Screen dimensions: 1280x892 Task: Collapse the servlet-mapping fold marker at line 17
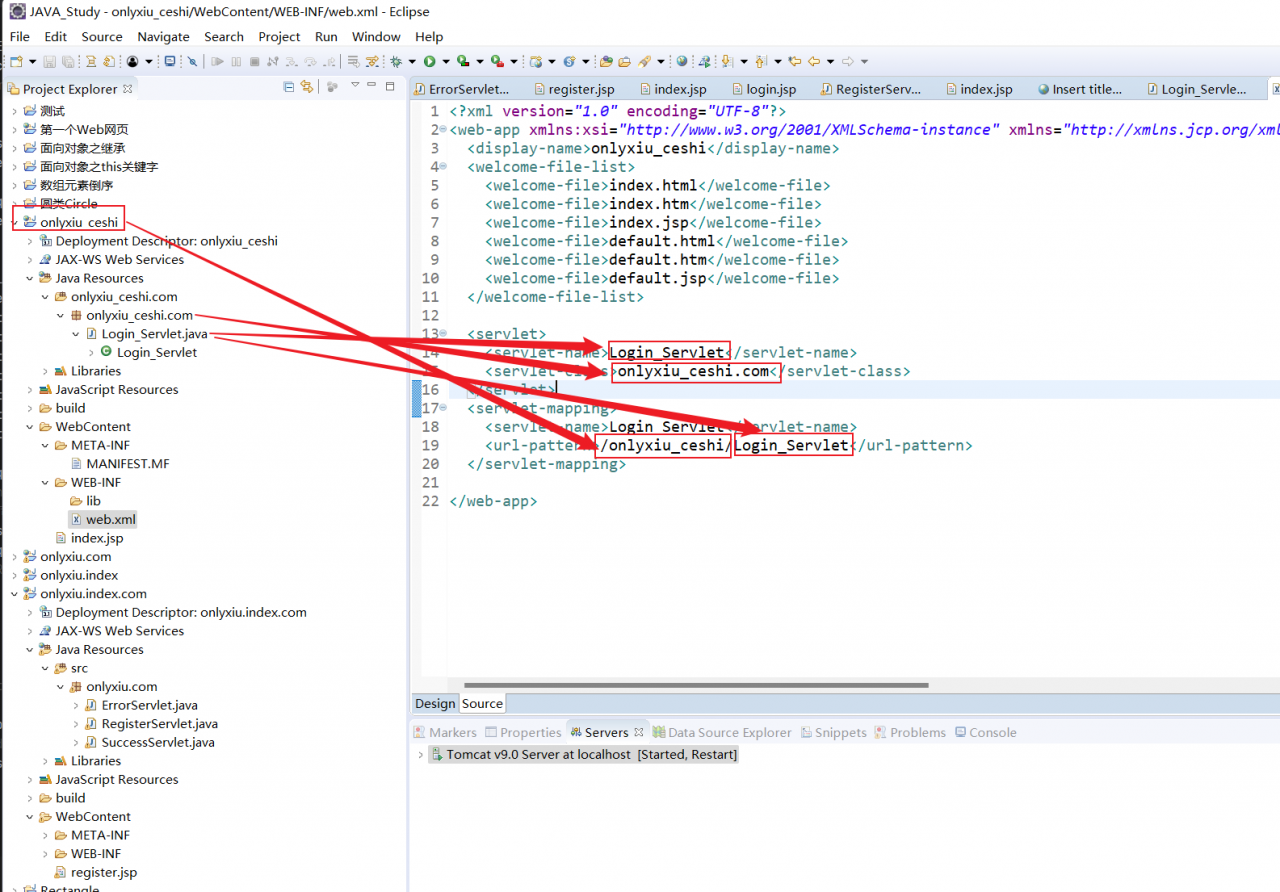coord(443,408)
